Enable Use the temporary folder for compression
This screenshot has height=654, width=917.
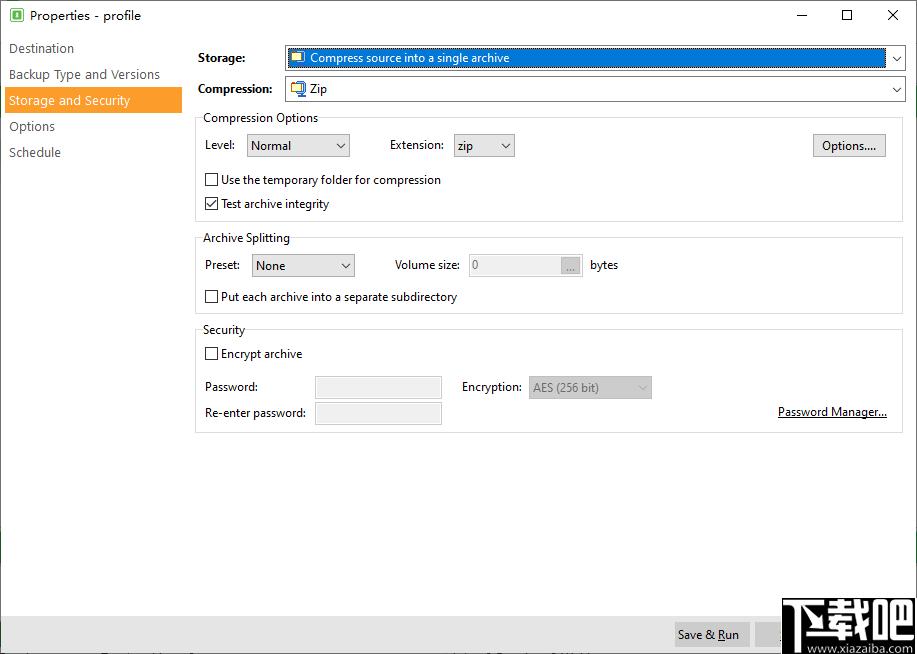(212, 180)
